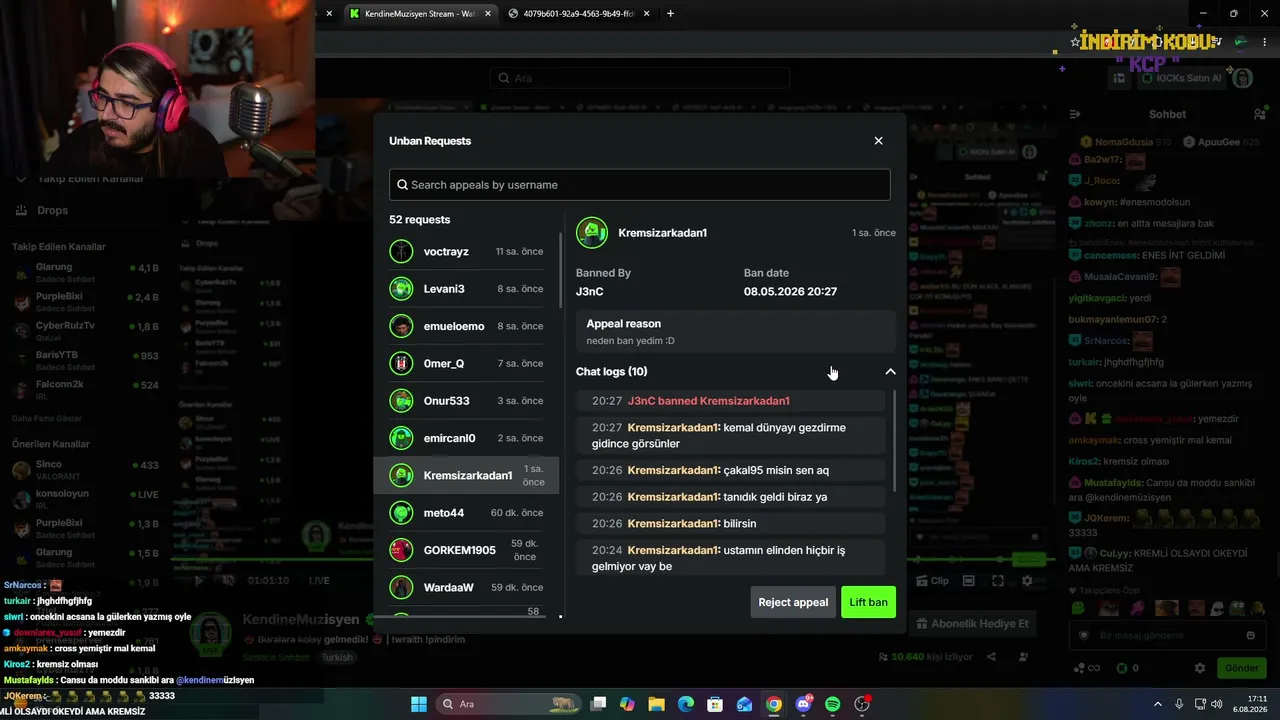This screenshot has width=1280, height=720.
Task: Select the emueloemo request row
Action: click(466, 326)
